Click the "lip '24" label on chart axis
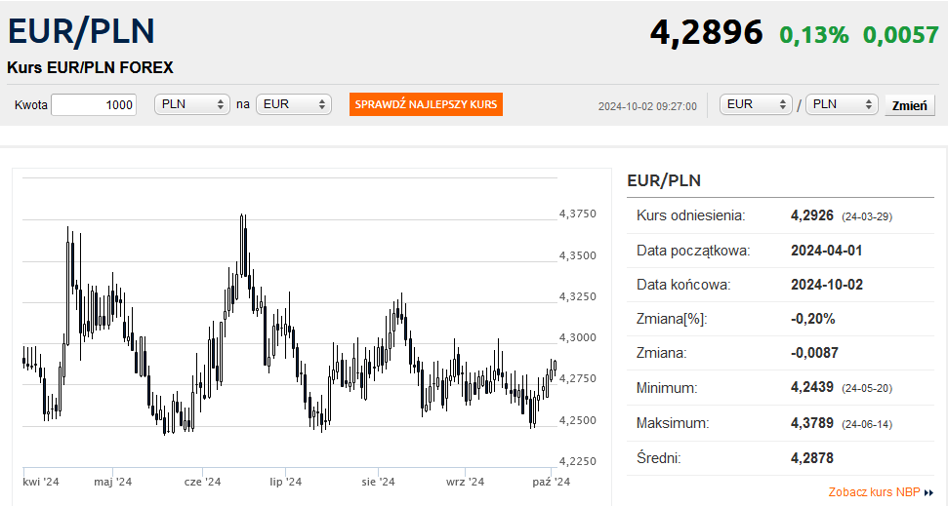 pyautogui.click(x=285, y=482)
